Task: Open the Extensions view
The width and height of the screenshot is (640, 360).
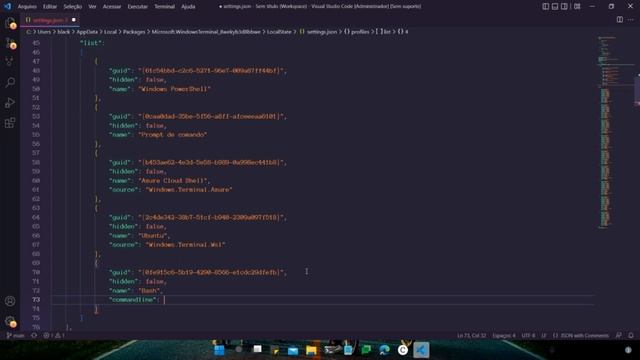Action: 10,123
